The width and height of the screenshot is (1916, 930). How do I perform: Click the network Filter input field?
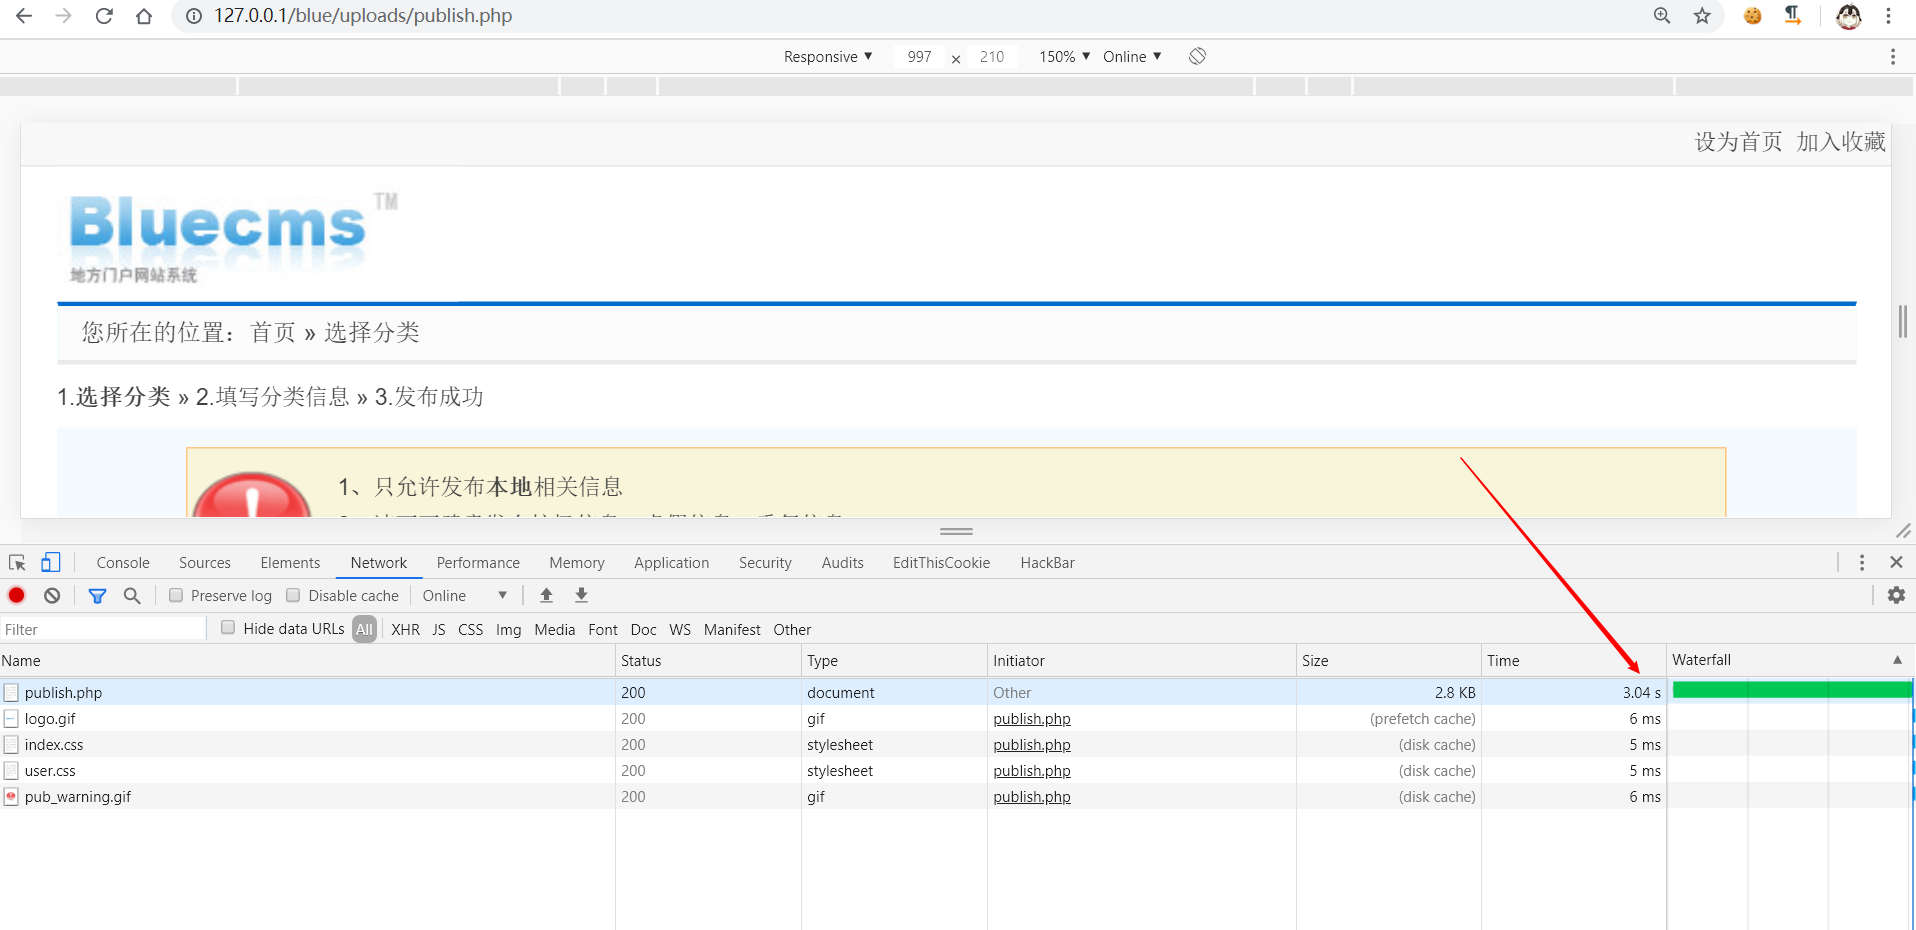pyautogui.click(x=103, y=629)
